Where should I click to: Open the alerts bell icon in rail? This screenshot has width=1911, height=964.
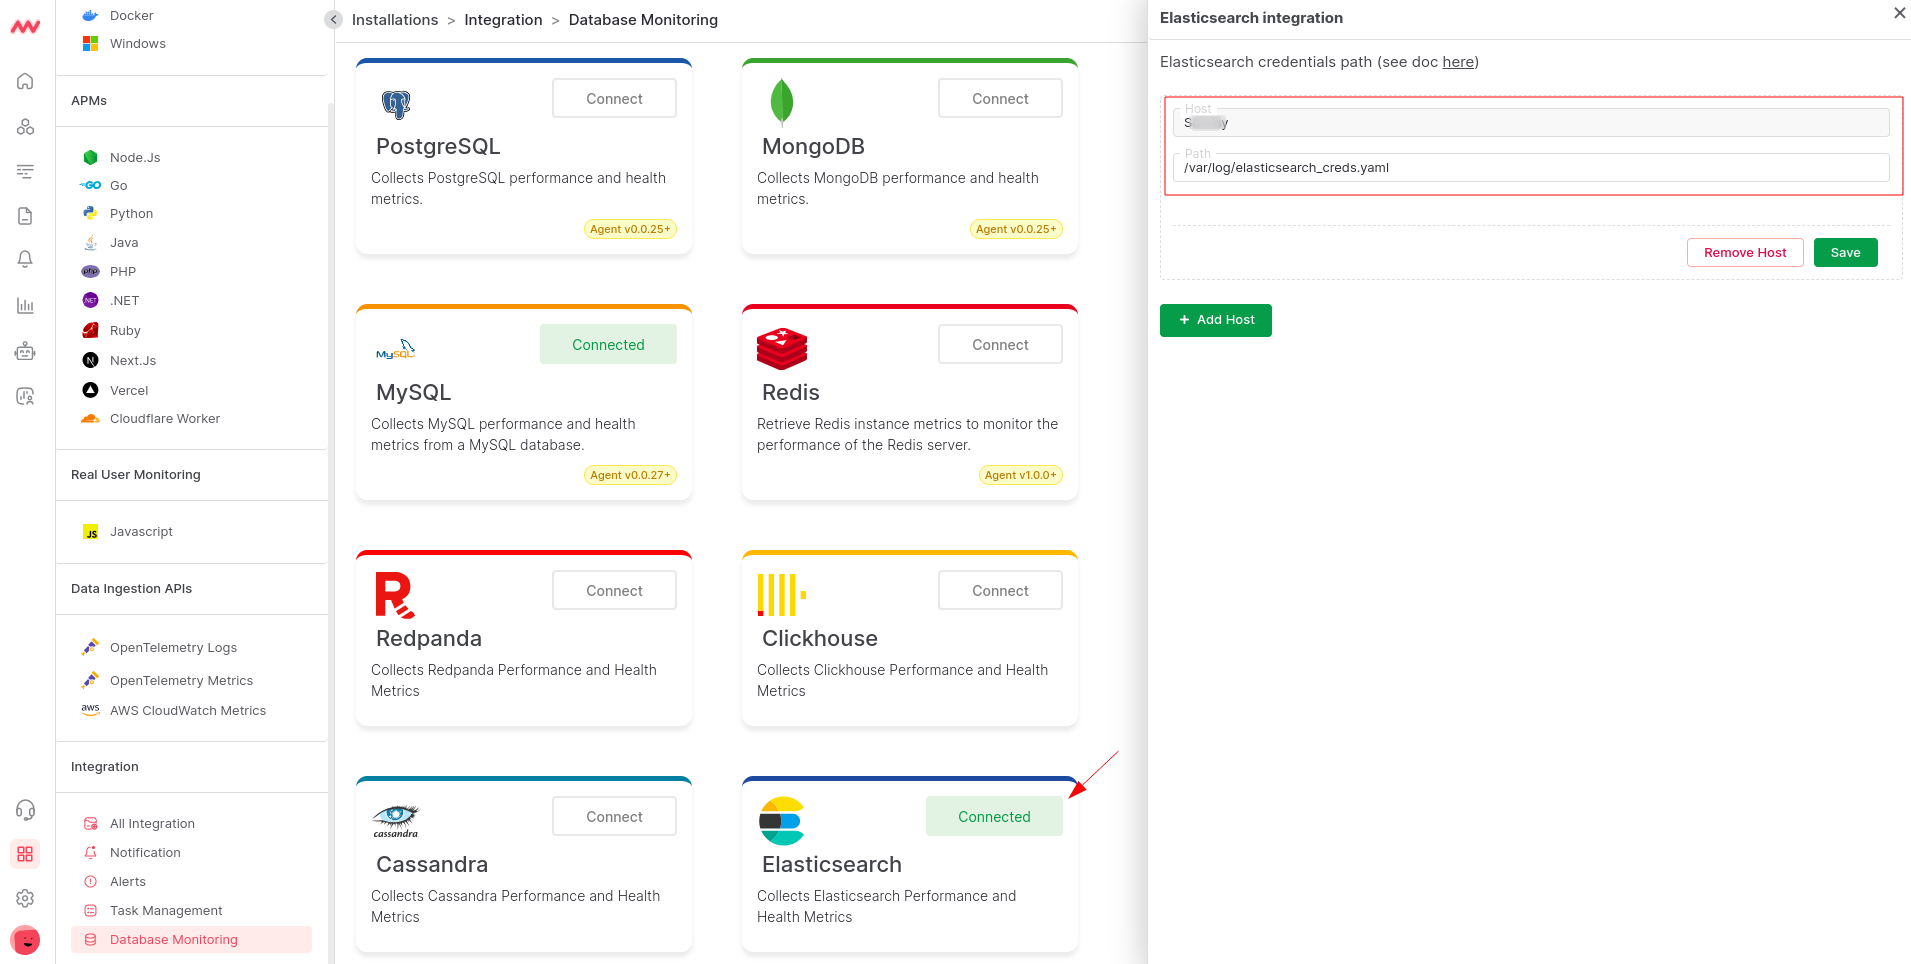pyautogui.click(x=25, y=259)
